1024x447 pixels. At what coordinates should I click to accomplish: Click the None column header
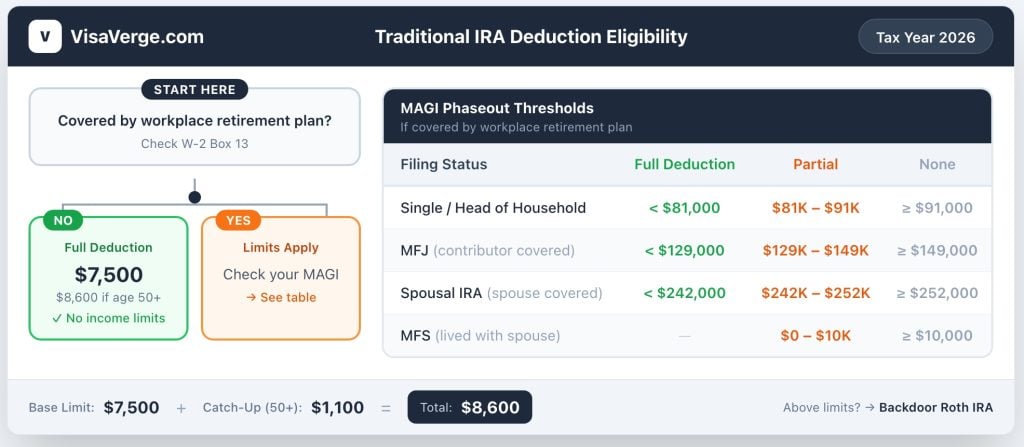(x=937, y=164)
